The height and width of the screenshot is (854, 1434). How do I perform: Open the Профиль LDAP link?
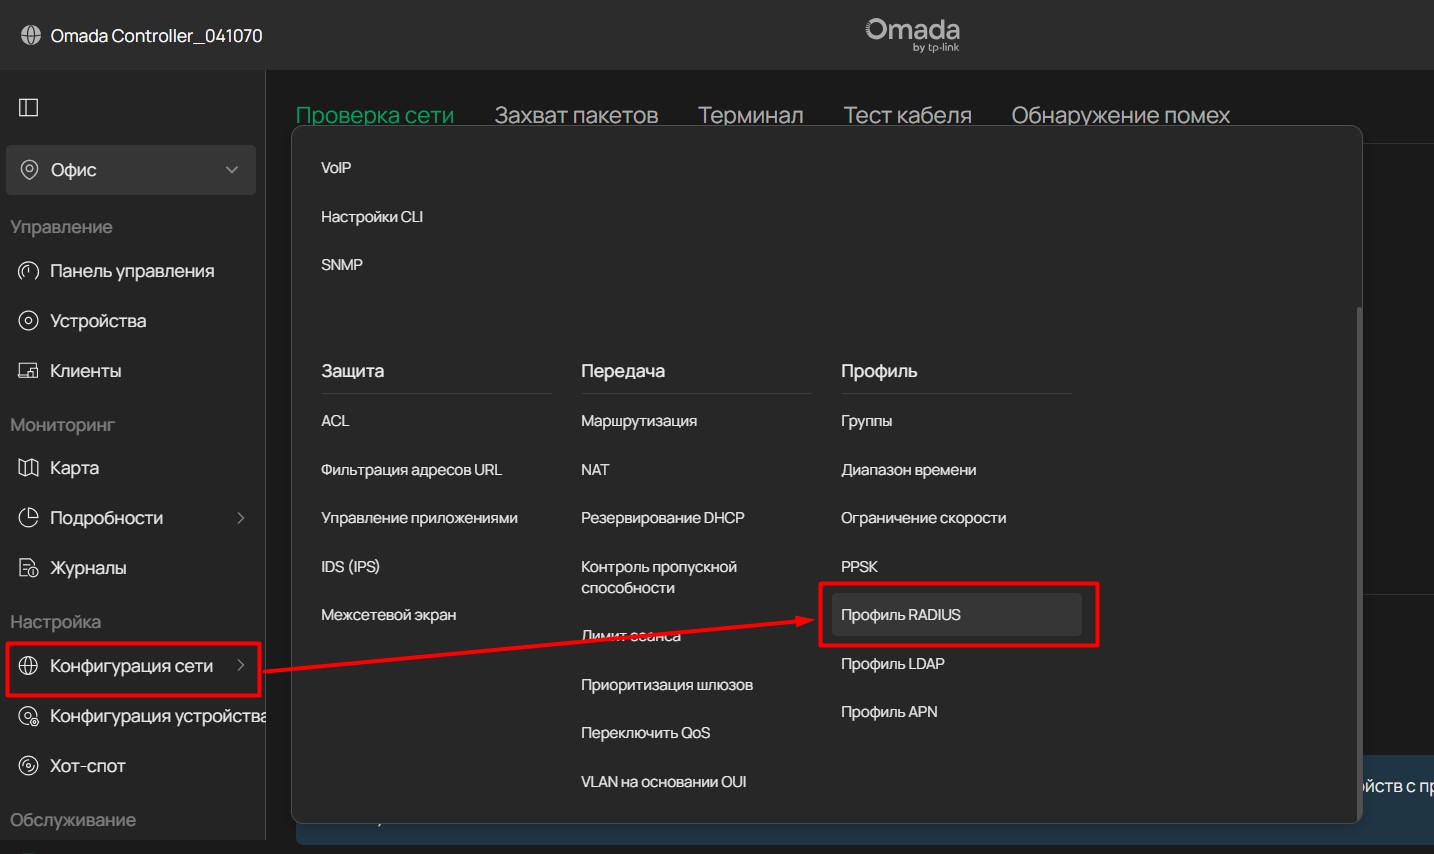[892, 664]
